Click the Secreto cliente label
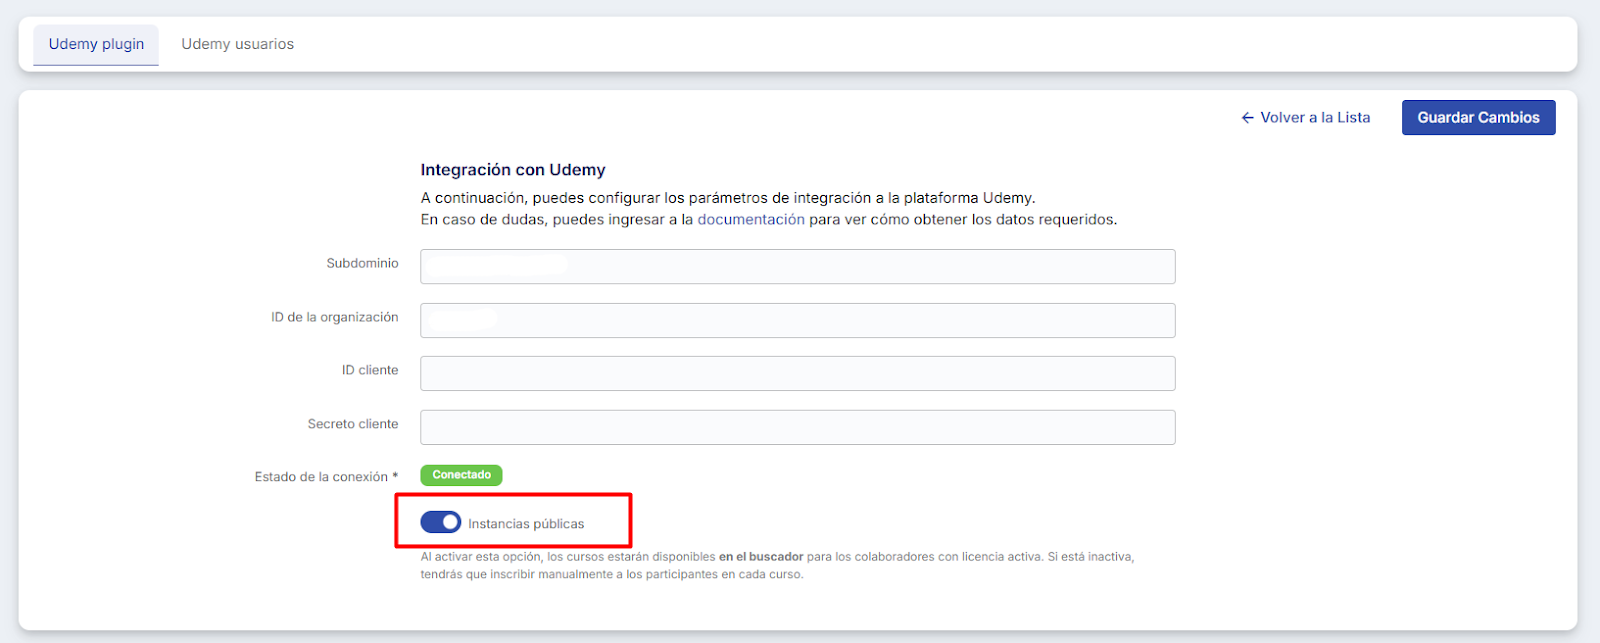This screenshot has width=1600, height=643. [352, 424]
